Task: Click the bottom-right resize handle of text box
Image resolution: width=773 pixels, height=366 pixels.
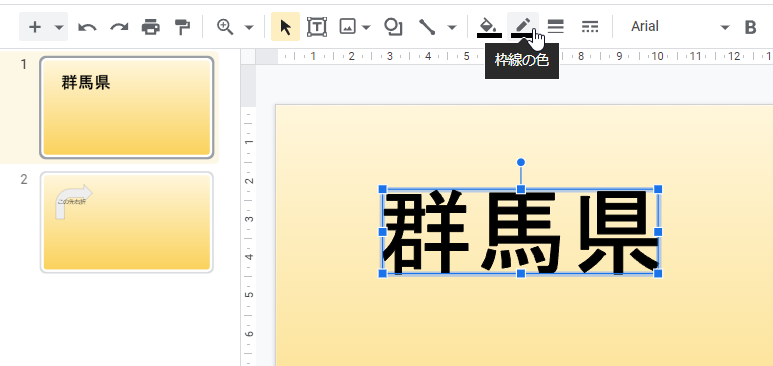Action: 658,273
